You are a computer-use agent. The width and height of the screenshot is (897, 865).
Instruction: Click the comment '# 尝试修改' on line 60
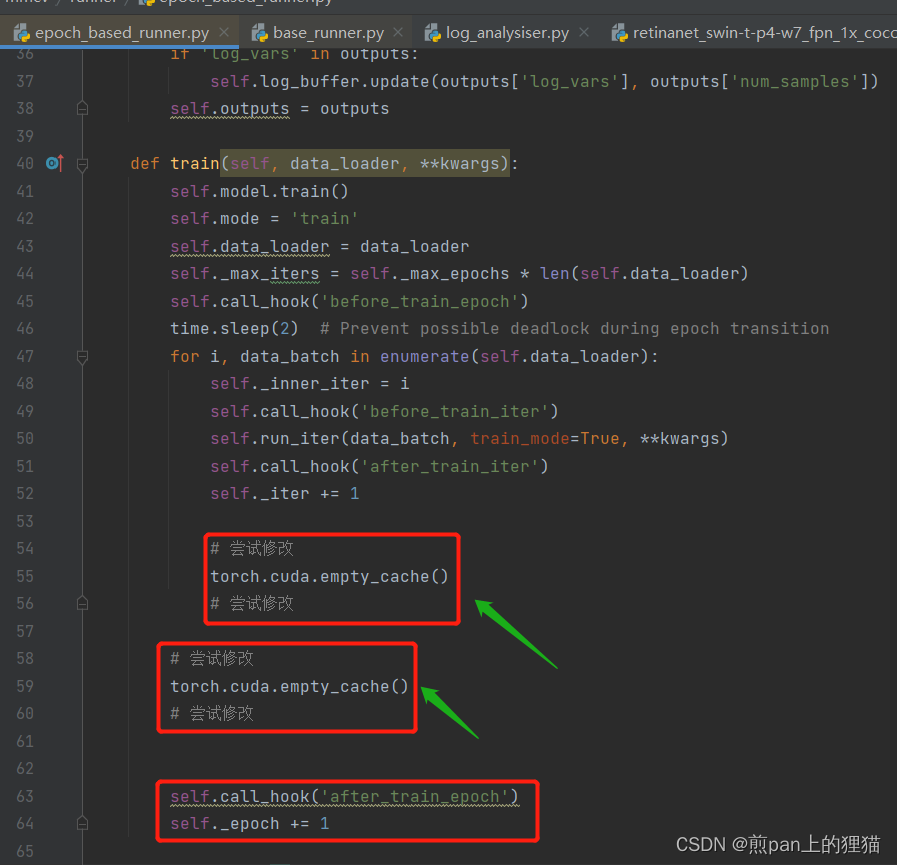[x=212, y=713]
